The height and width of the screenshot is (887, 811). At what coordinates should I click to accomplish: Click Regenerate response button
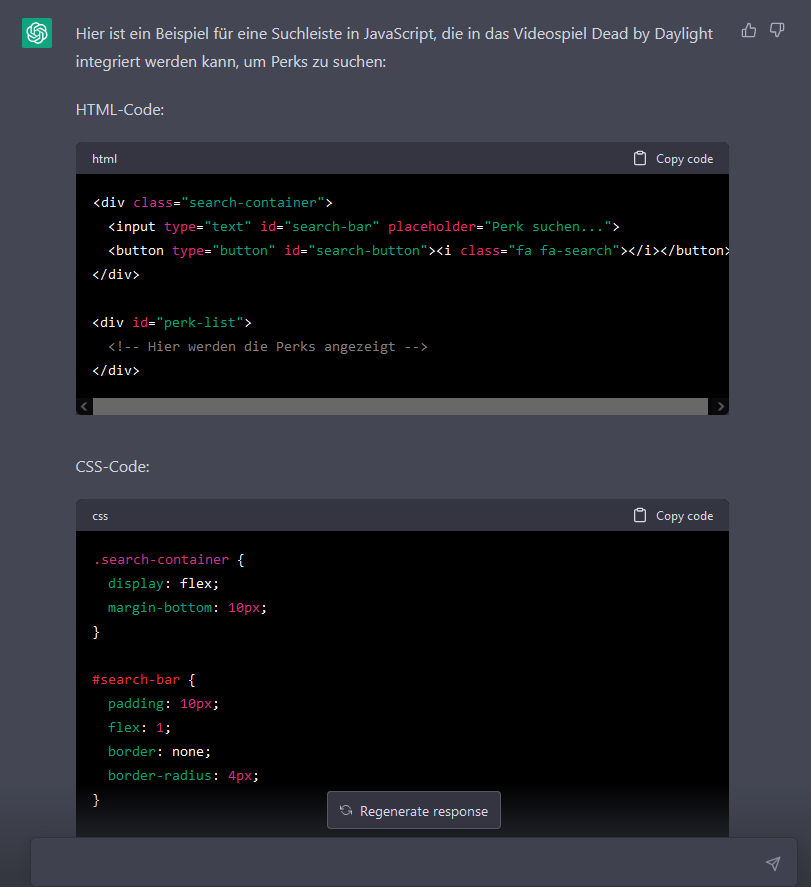tap(413, 810)
